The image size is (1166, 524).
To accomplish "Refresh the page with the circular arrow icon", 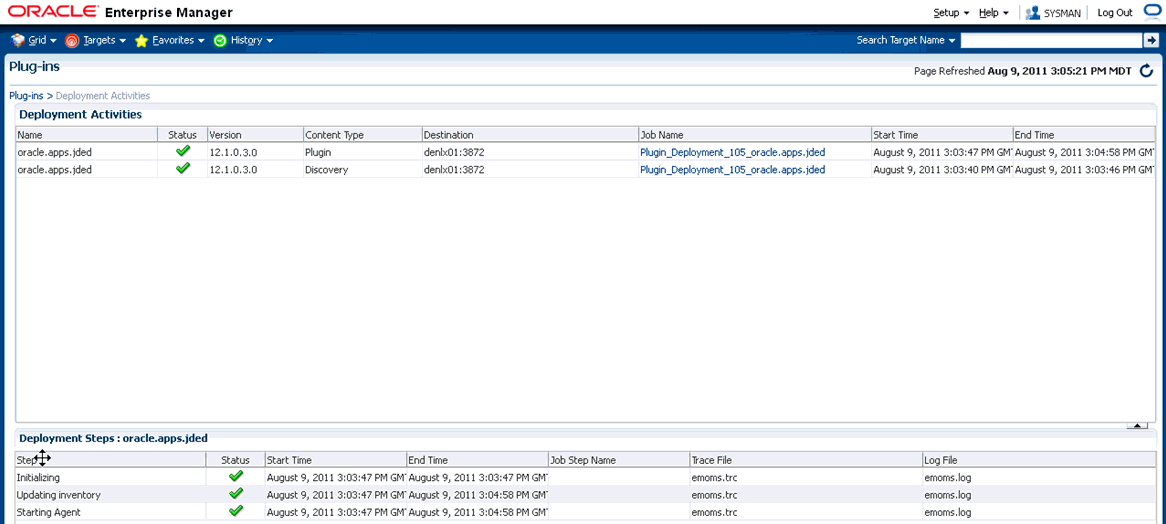I will click(x=1146, y=71).
